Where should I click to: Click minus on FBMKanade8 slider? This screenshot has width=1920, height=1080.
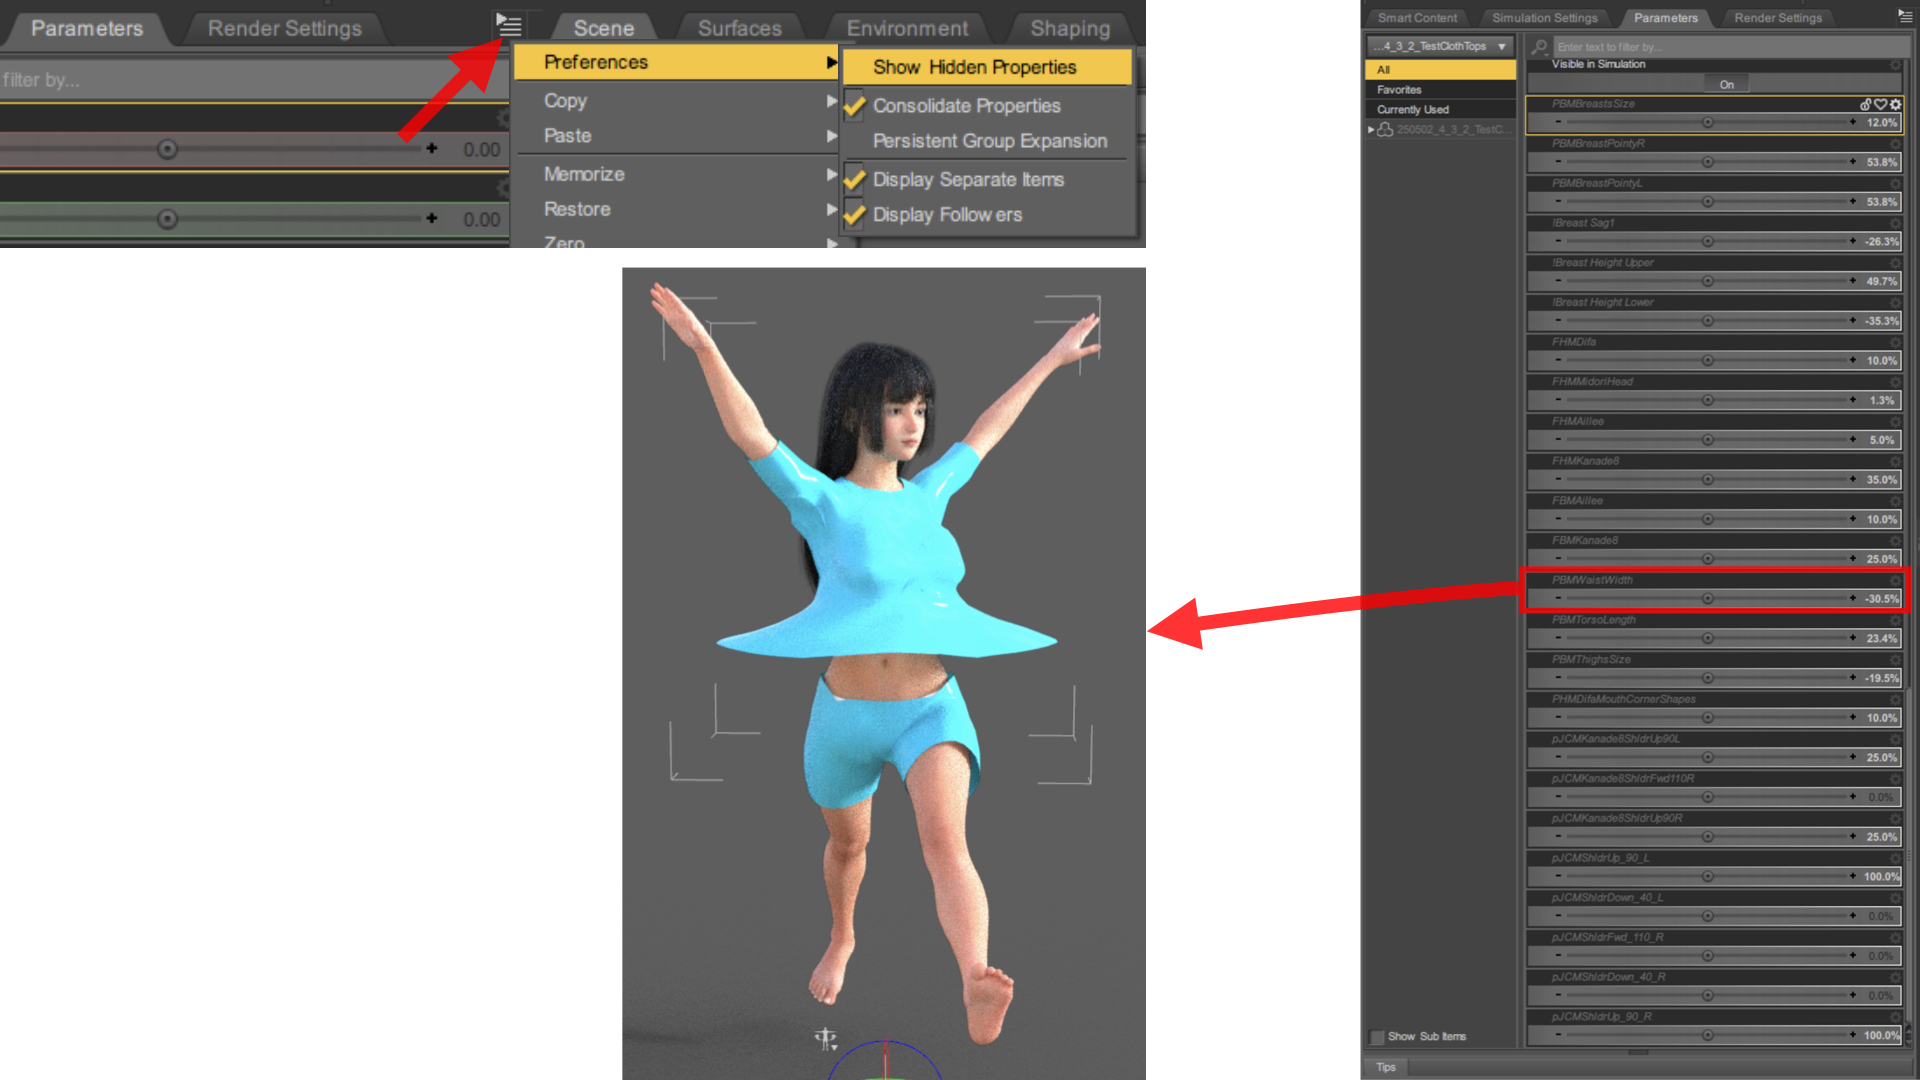pos(1558,558)
